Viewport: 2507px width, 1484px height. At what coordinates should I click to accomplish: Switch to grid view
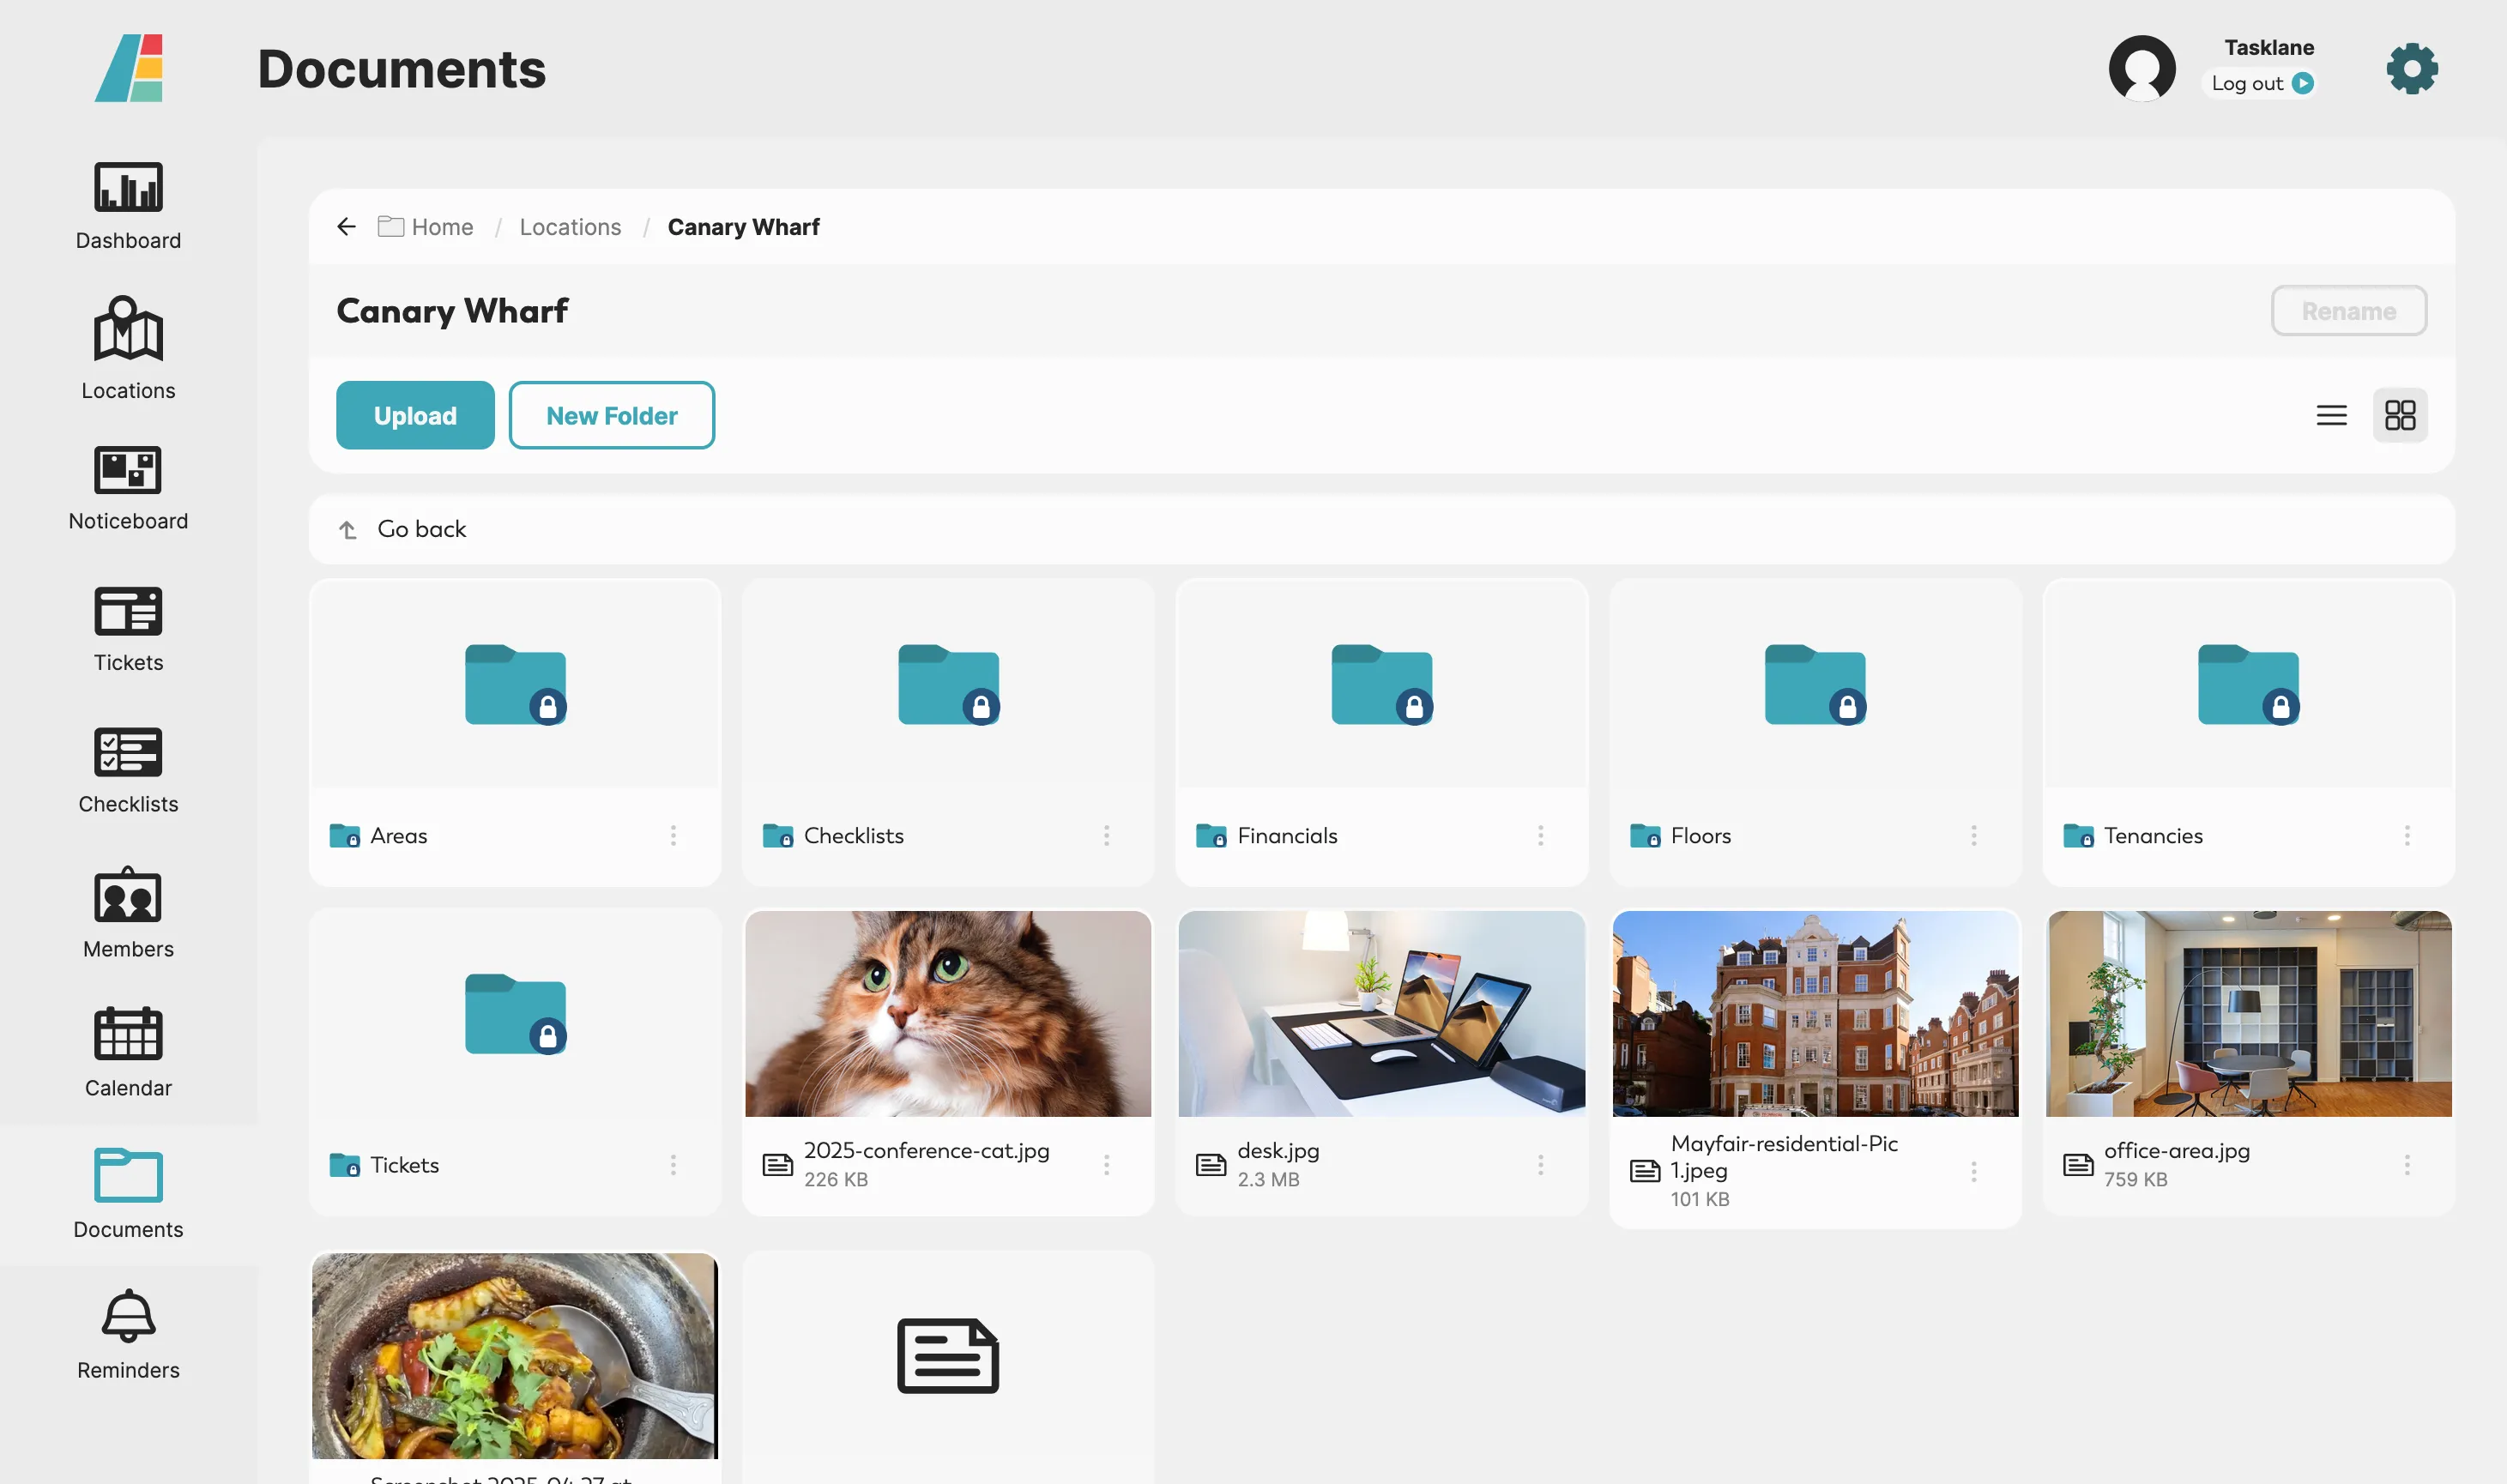click(x=2399, y=415)
